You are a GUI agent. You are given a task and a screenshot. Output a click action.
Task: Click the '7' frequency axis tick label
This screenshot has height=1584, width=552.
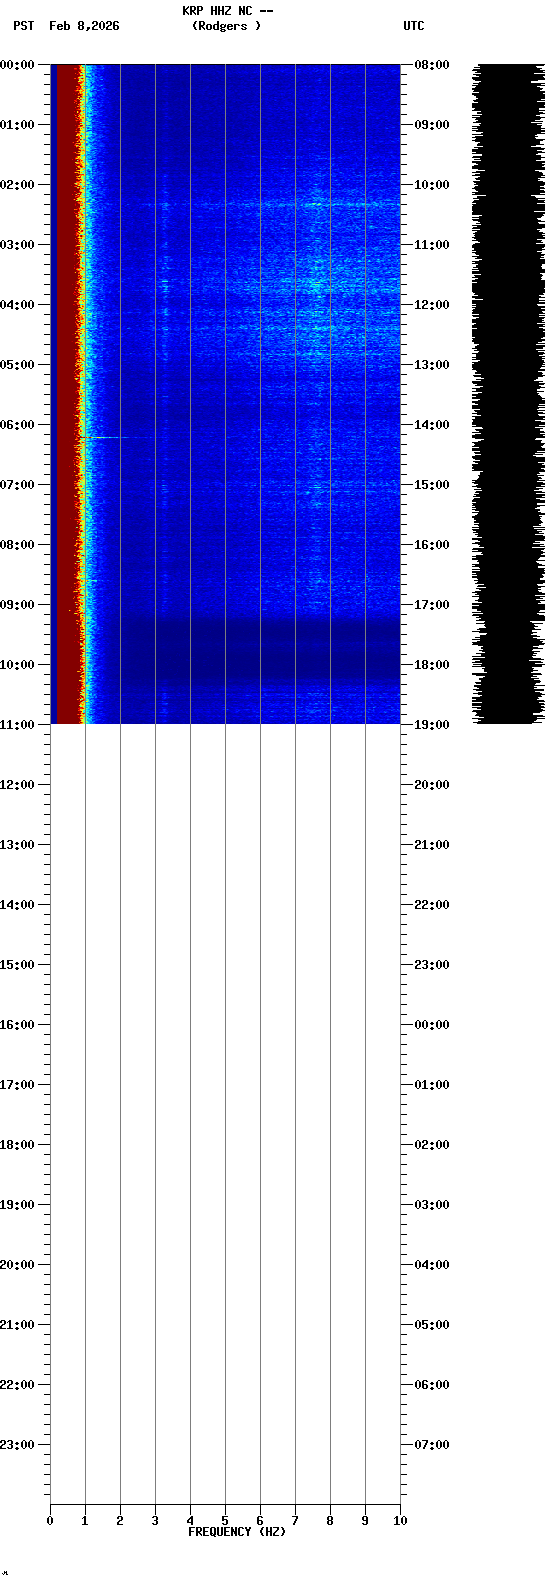(x=295, y=1521)
